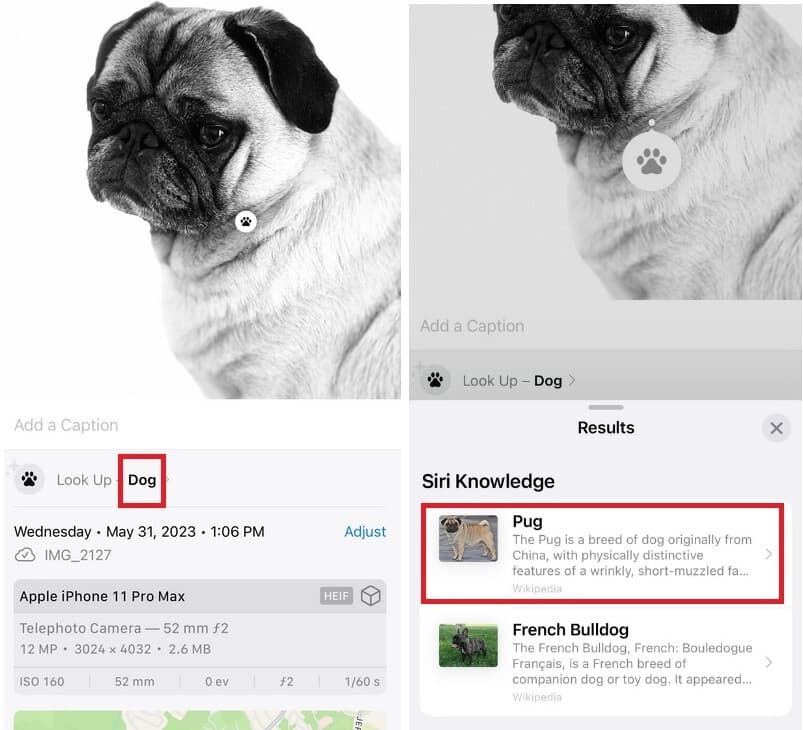Click the HEIF format badge
The image size is (803, 730).
[x=336, y=596]
